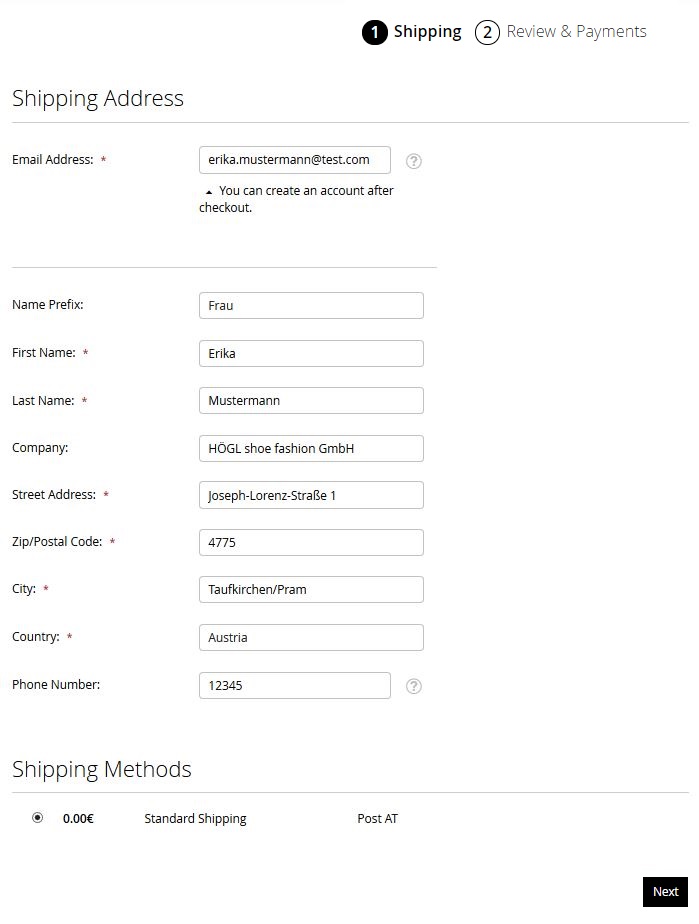Focus the Last Name field with Mustermann

pos(311,401)
